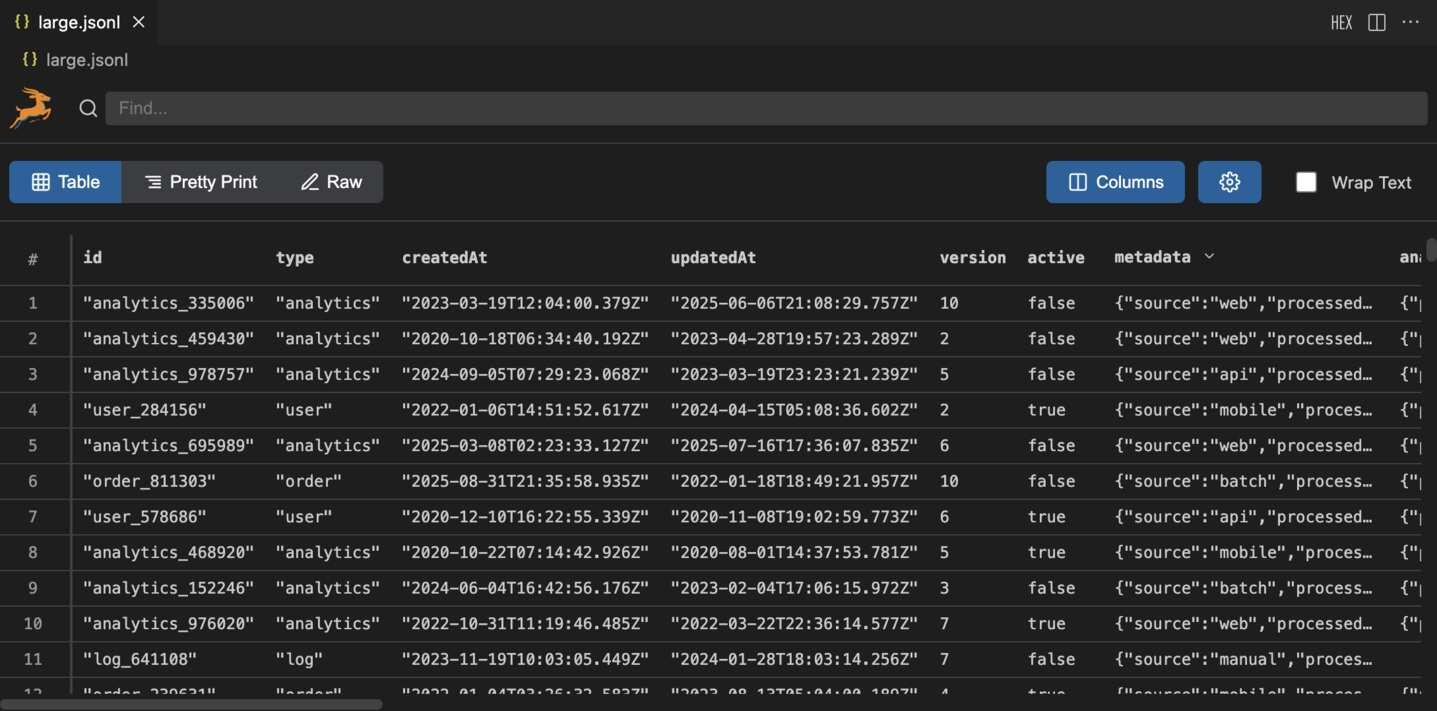Viewport: 1437px width, 711px height.
Task: Select cell "user_284156"
Action: coord(144,410)
